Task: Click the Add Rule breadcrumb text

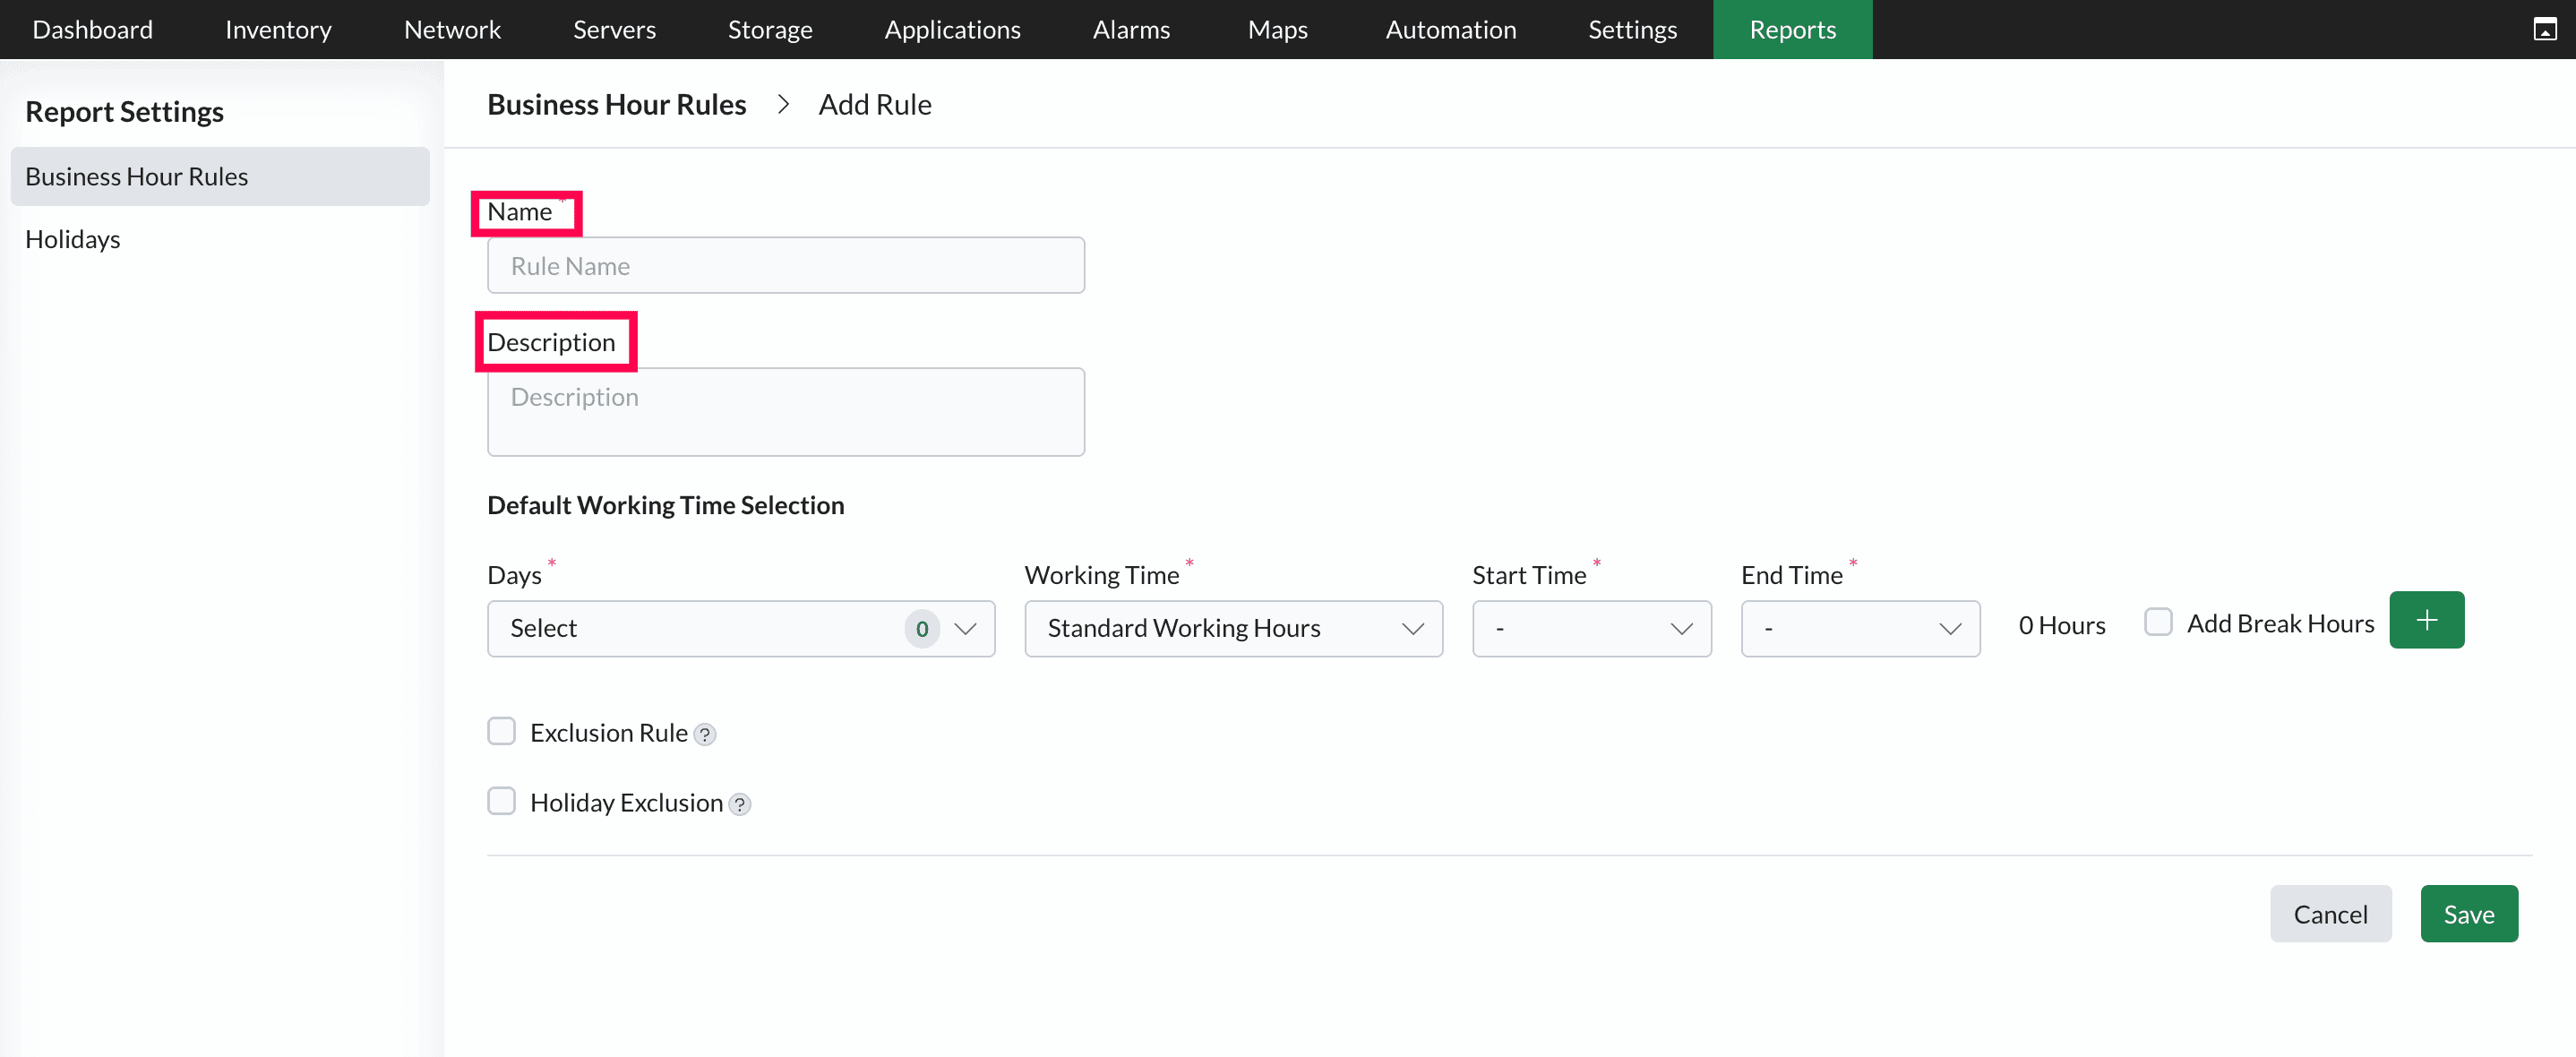Action: pyautogui.click(x=874, y=104)
